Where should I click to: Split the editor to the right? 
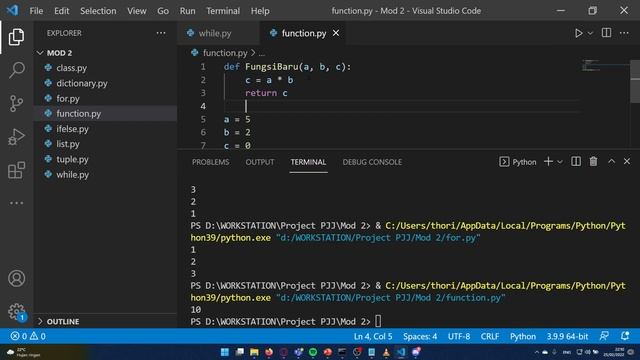(x=607, y=33)
